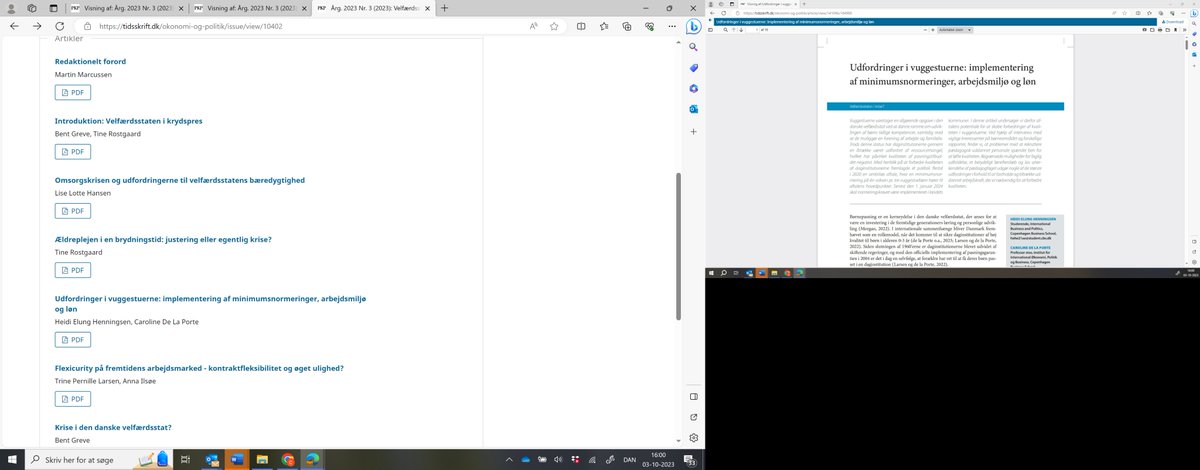Open the workspaces icon in left browser
Image resolution: width=1200 pixels, height=470 pixels.
(34, 7)
